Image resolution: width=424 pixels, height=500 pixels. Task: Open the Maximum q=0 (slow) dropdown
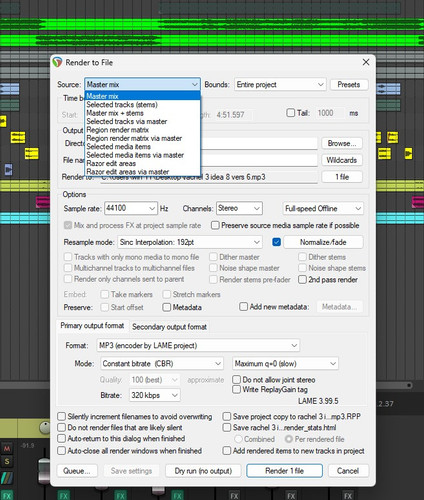pos(285,363)
